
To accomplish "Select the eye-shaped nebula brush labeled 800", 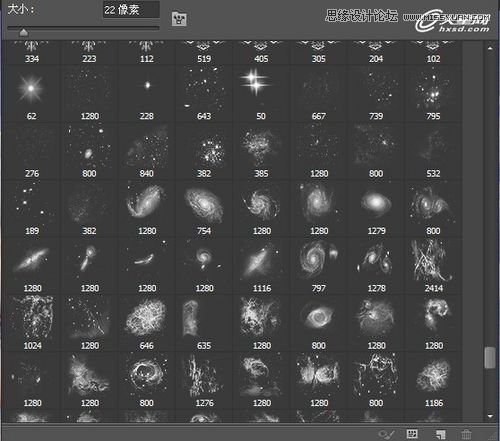I will click(319, 323).
